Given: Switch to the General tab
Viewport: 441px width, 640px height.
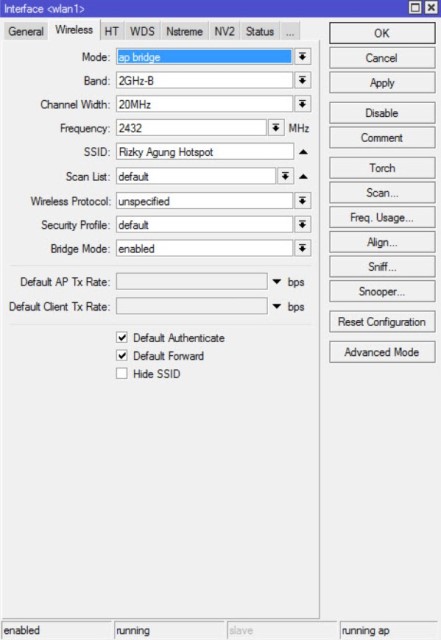Looking at the screenshot, I should (26, 31).
